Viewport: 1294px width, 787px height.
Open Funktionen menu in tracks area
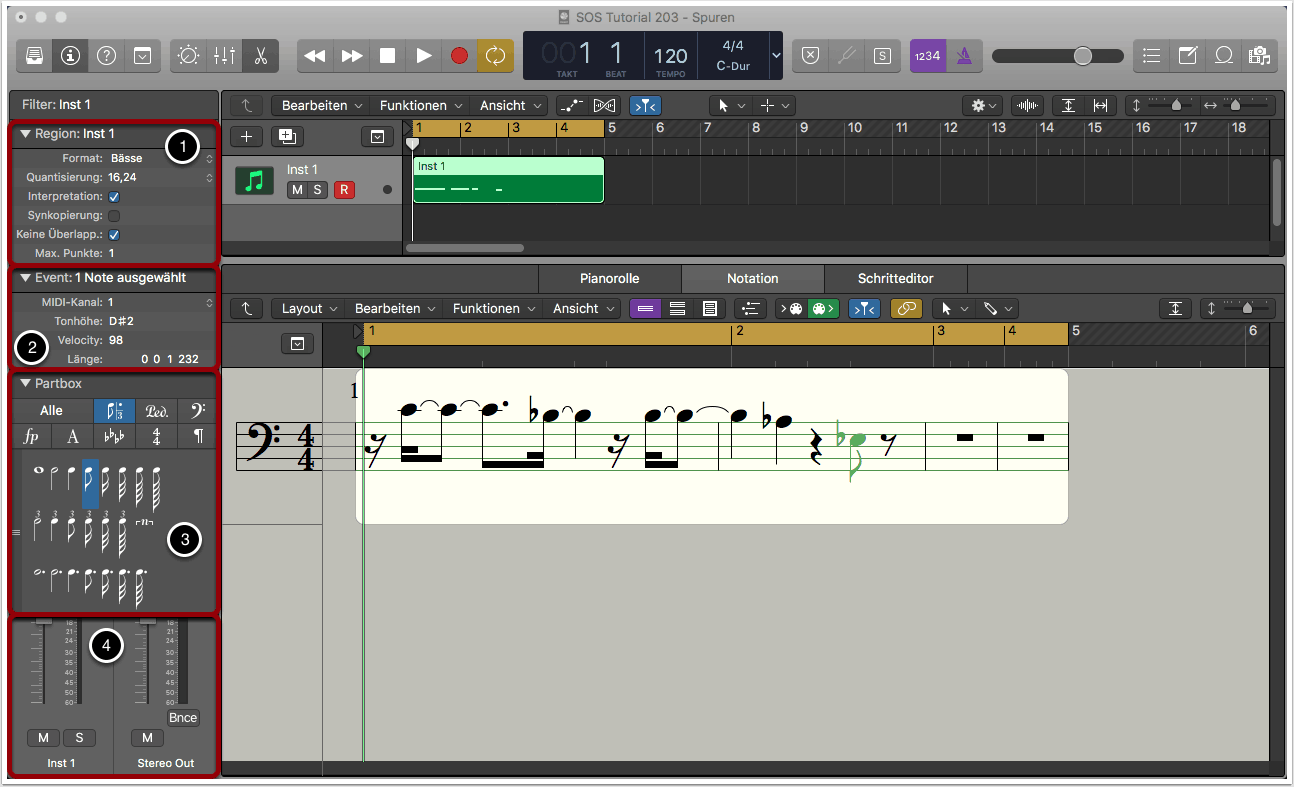(420, 105)
